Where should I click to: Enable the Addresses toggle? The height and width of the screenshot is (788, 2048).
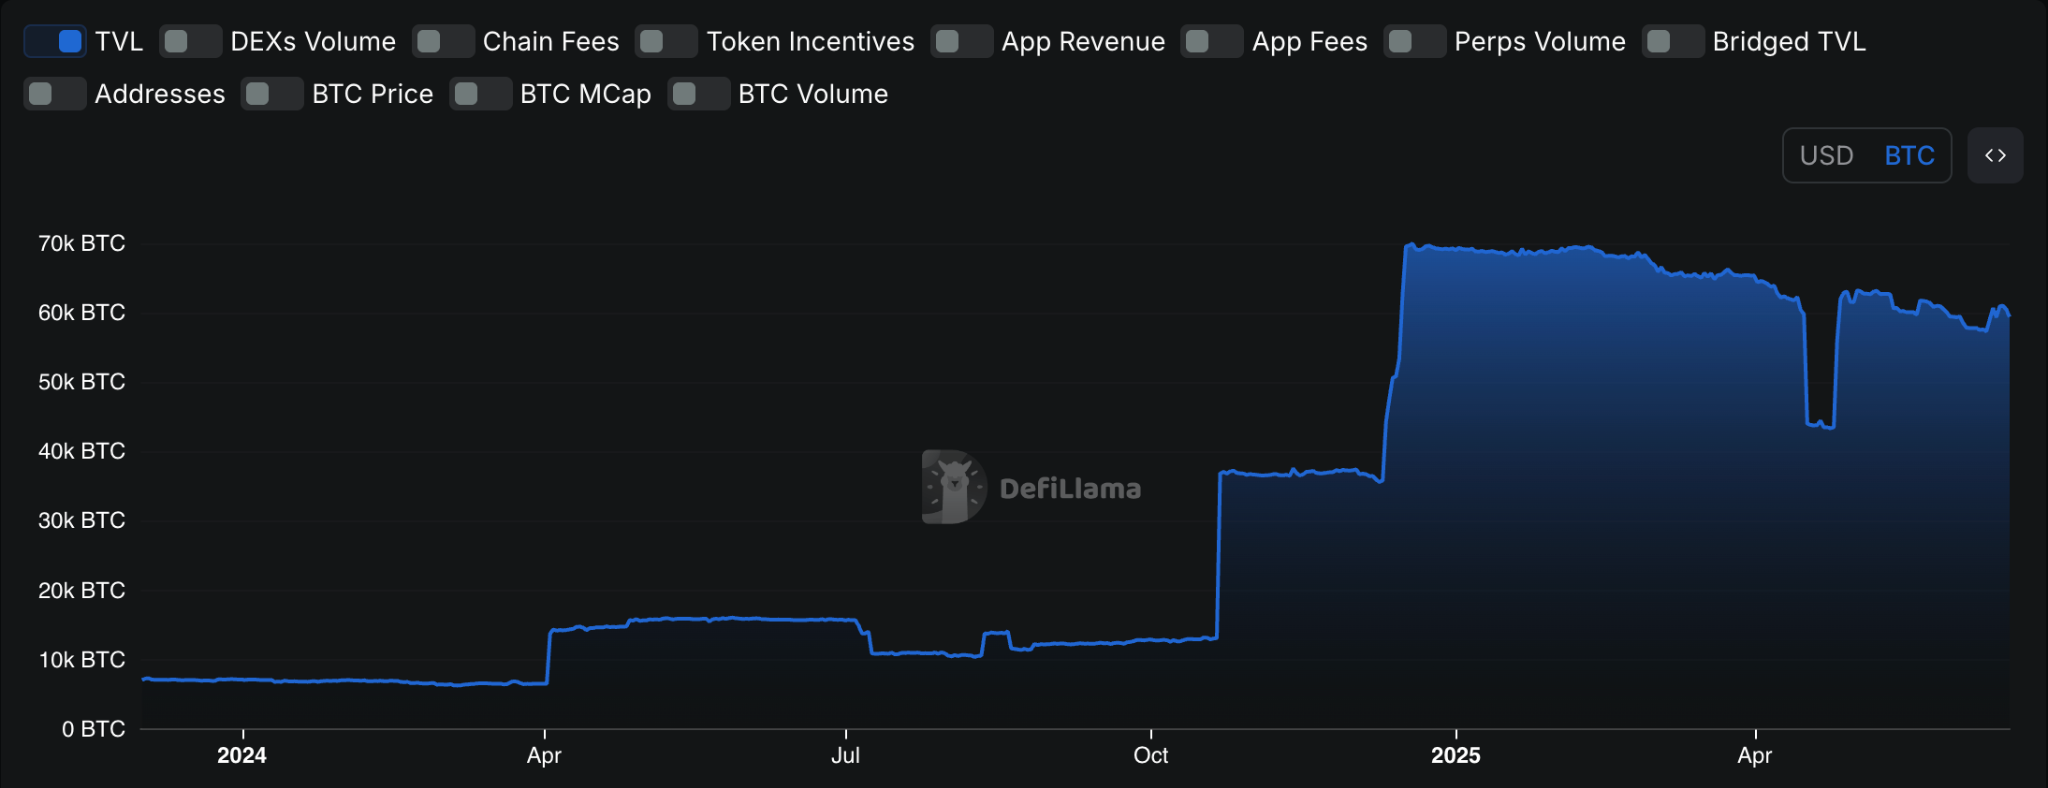coord(55,93)
